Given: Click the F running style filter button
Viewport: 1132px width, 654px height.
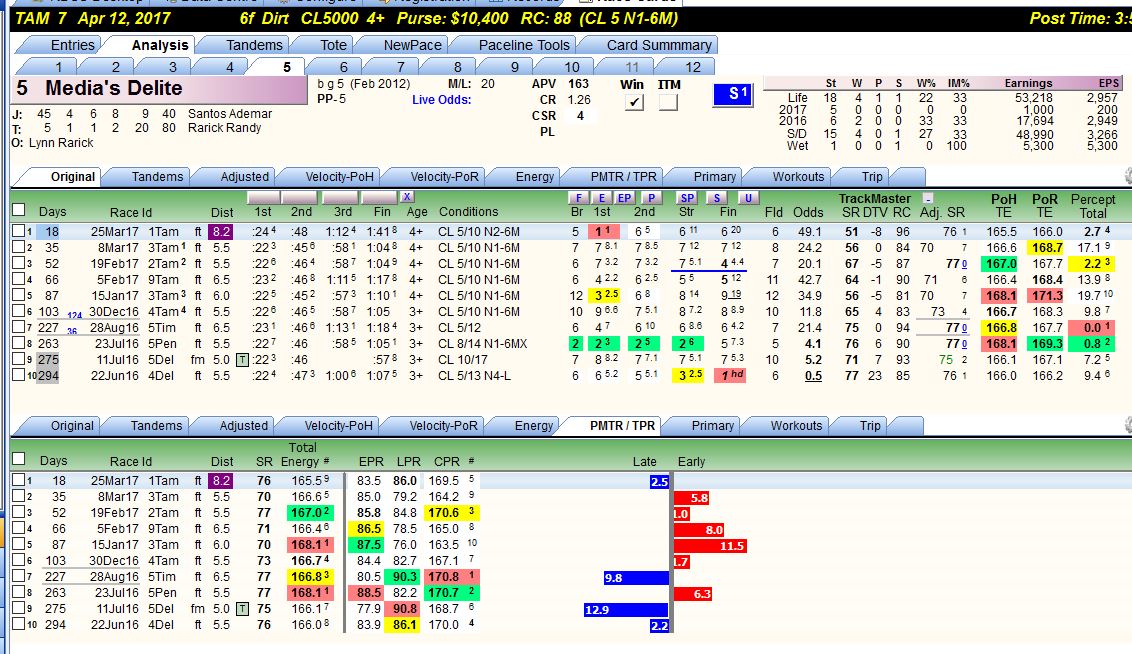Looking at the screenshot, I should pyautogui.click(x=578, y=198).
